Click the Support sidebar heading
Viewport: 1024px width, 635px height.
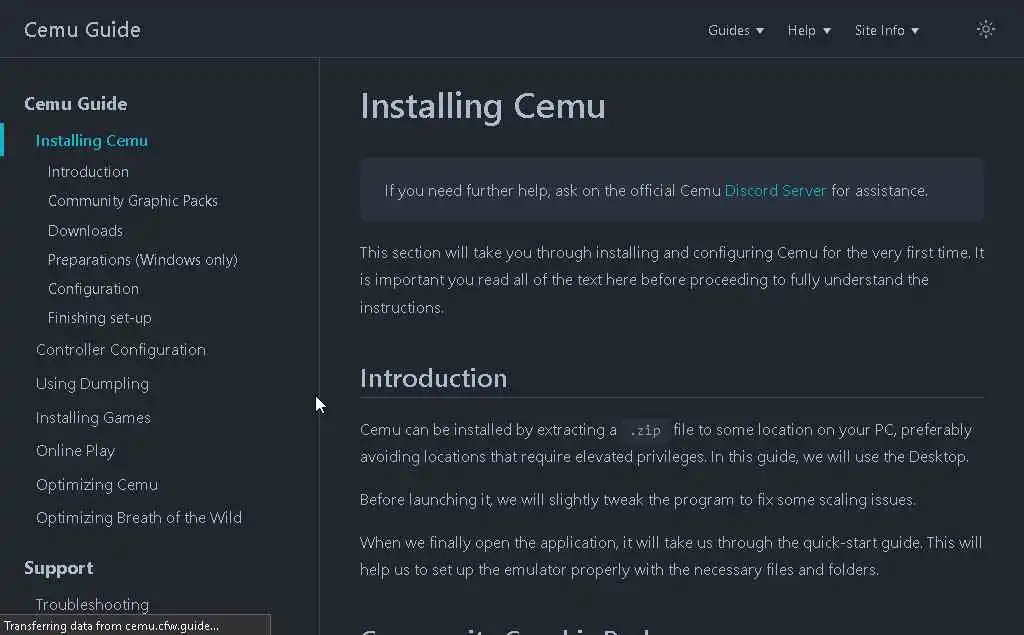(59, 568)
